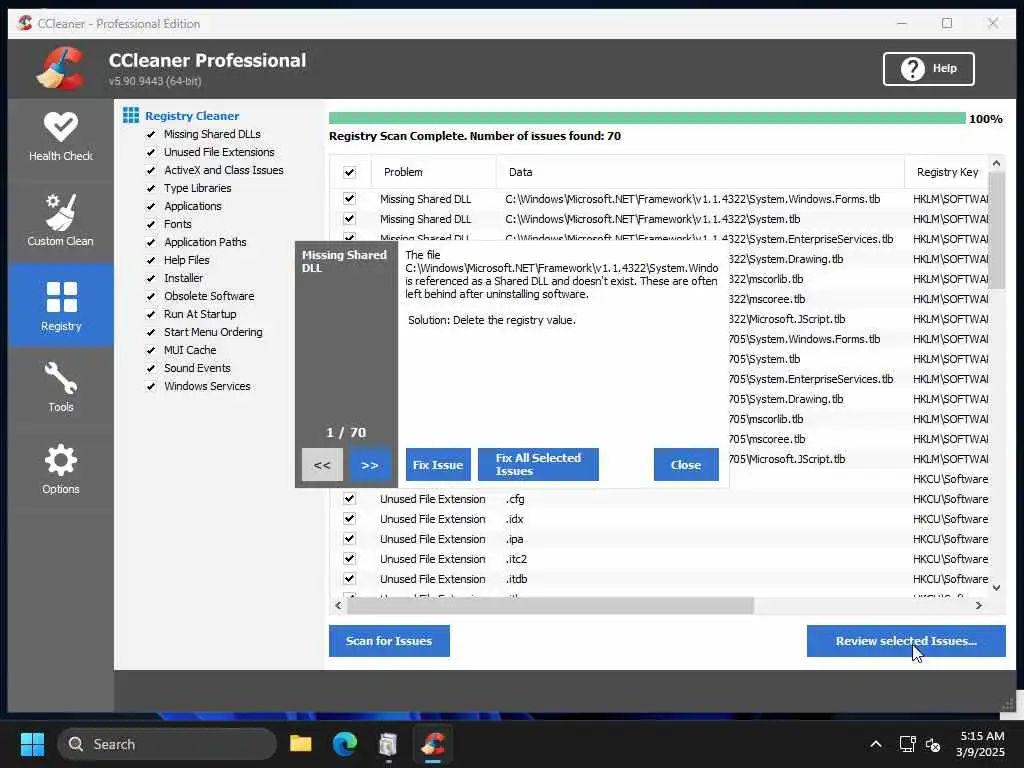Image resolution: width=1024 pixels, height=768 pixels.
Task: Uncheck the .cfg extension row checkbox
Action: pyautogui.click(x=349, y=499)
